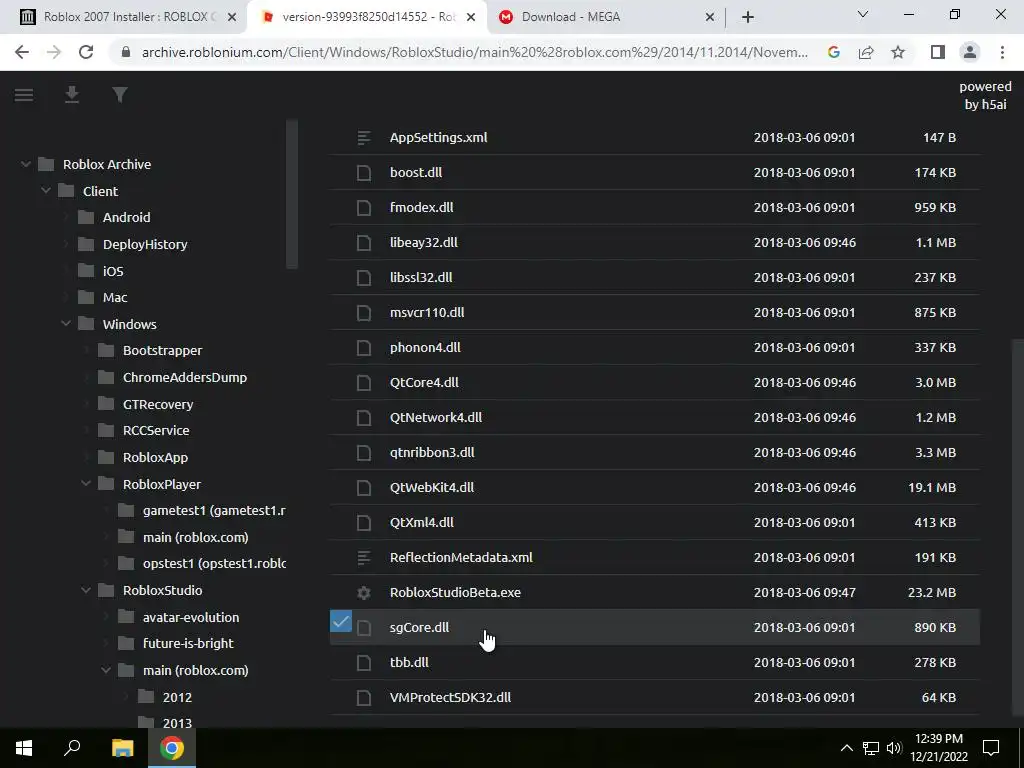This screenshot has height=768, width=1024.
Task: Open the tbb.dll file link
Action: (409, 662)
